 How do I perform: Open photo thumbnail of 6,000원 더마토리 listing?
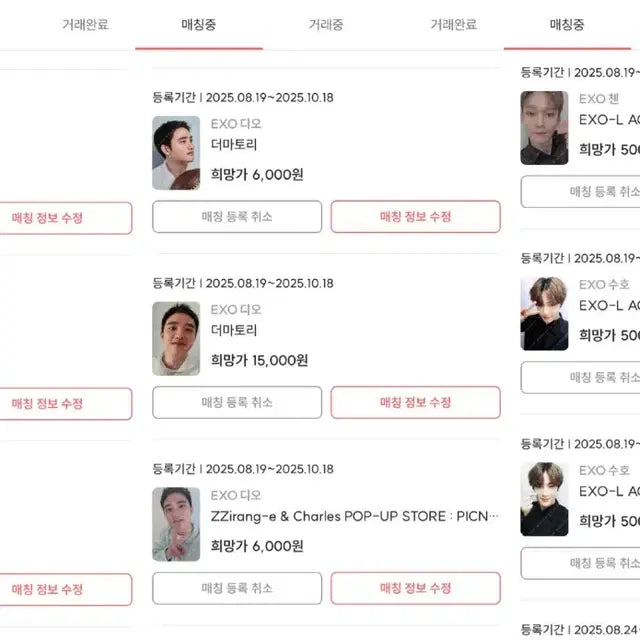tap(176, 153)
